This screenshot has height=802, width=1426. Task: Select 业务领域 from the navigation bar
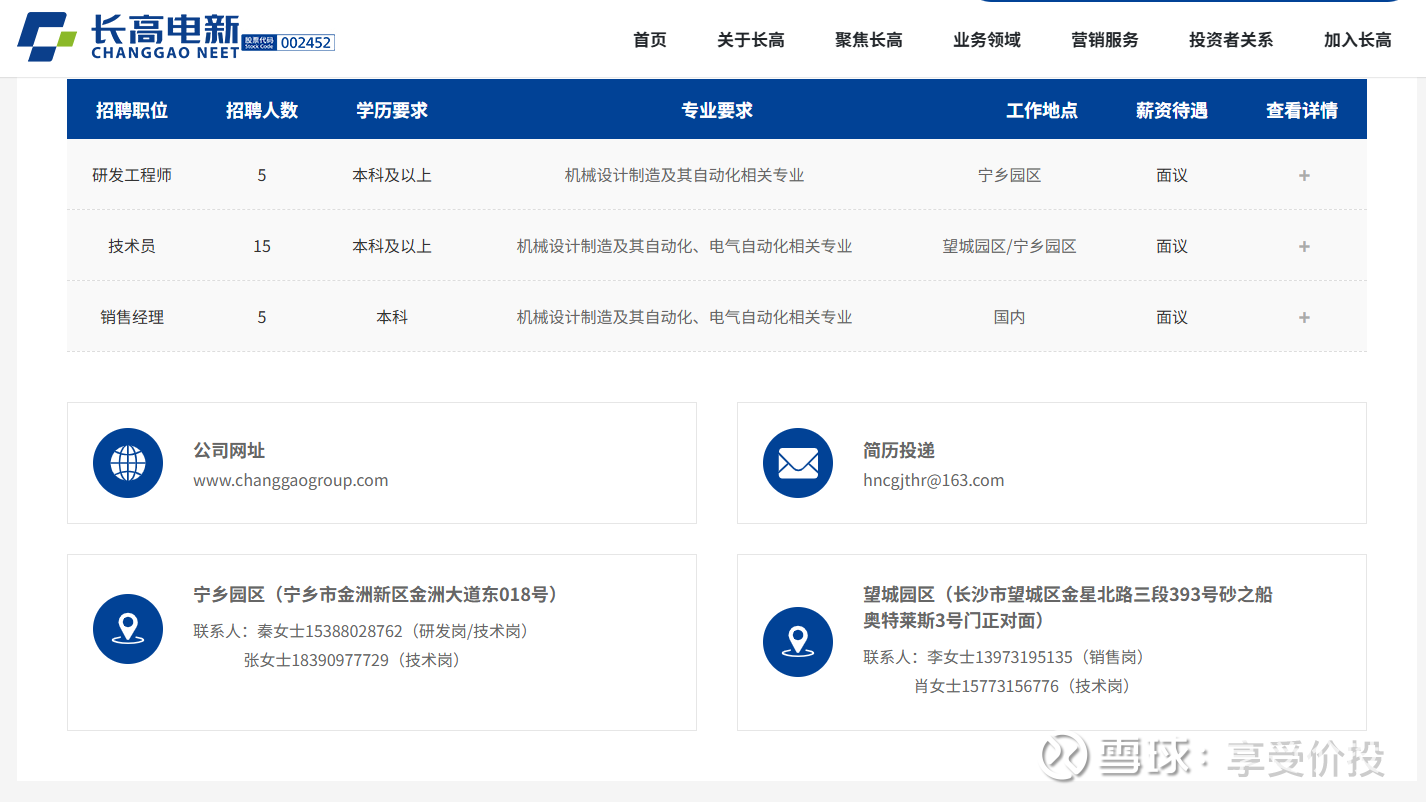pyautogui.click(x=986, y=40)
